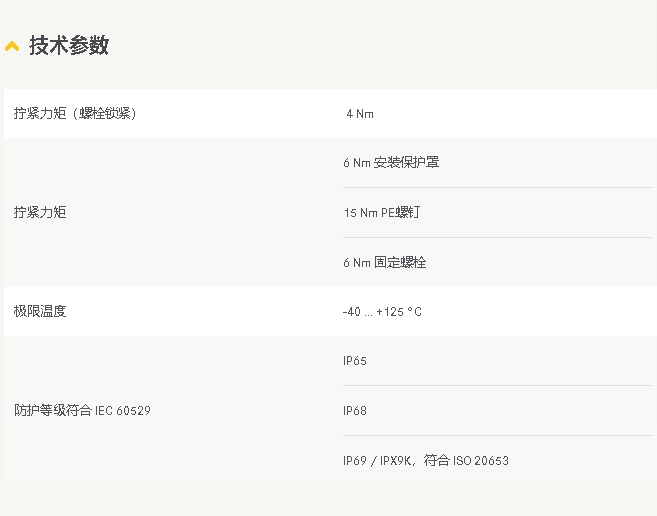Click the °C unit in temperature row

(414, 312)
